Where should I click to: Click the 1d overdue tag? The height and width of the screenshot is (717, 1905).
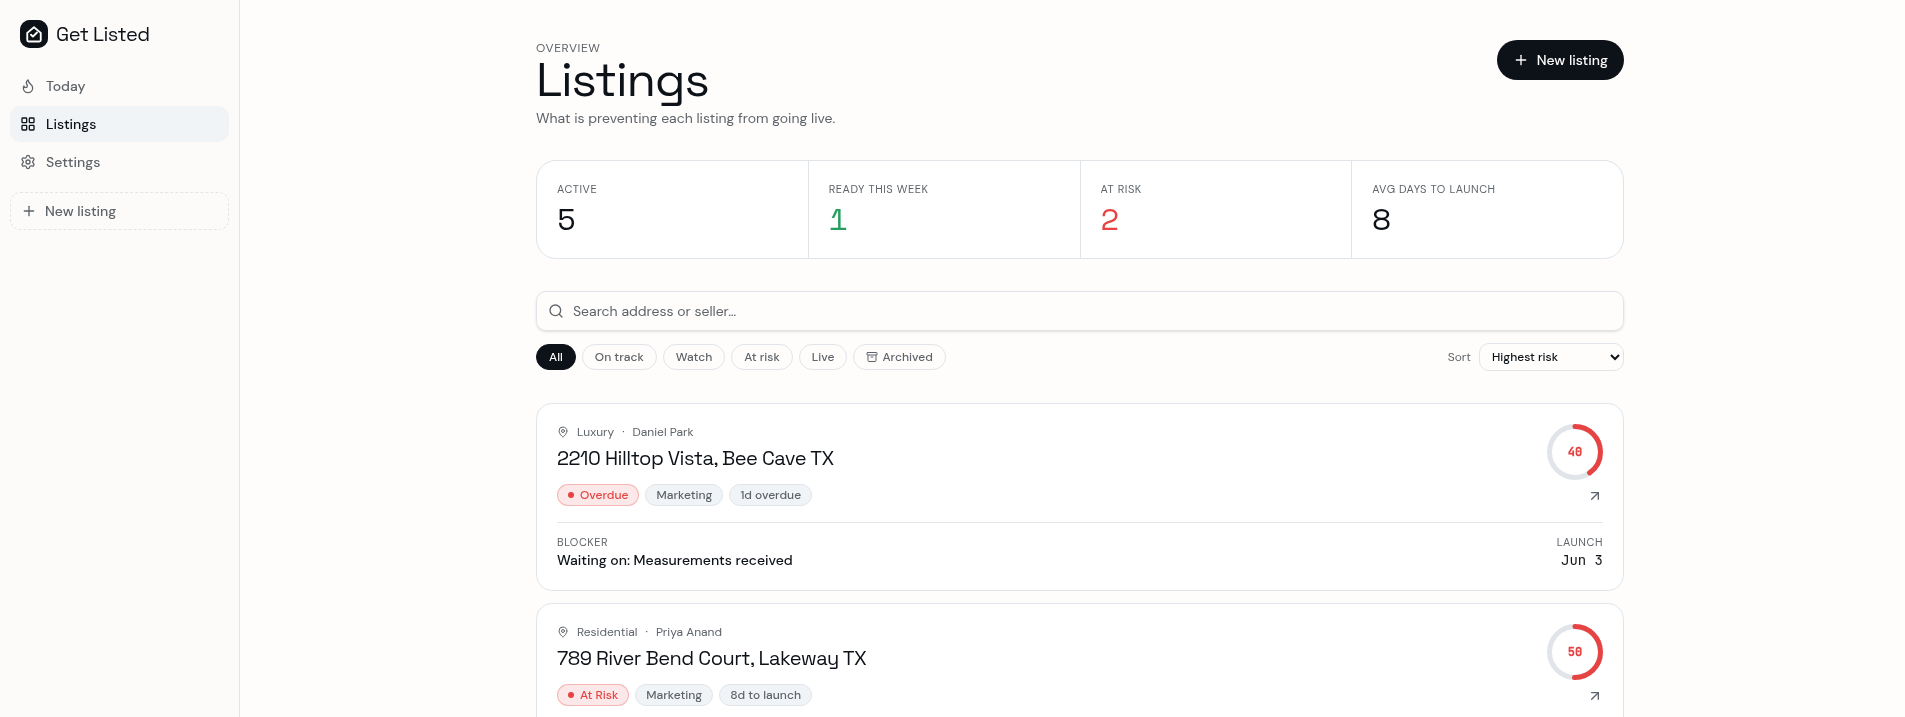[770, 495]
